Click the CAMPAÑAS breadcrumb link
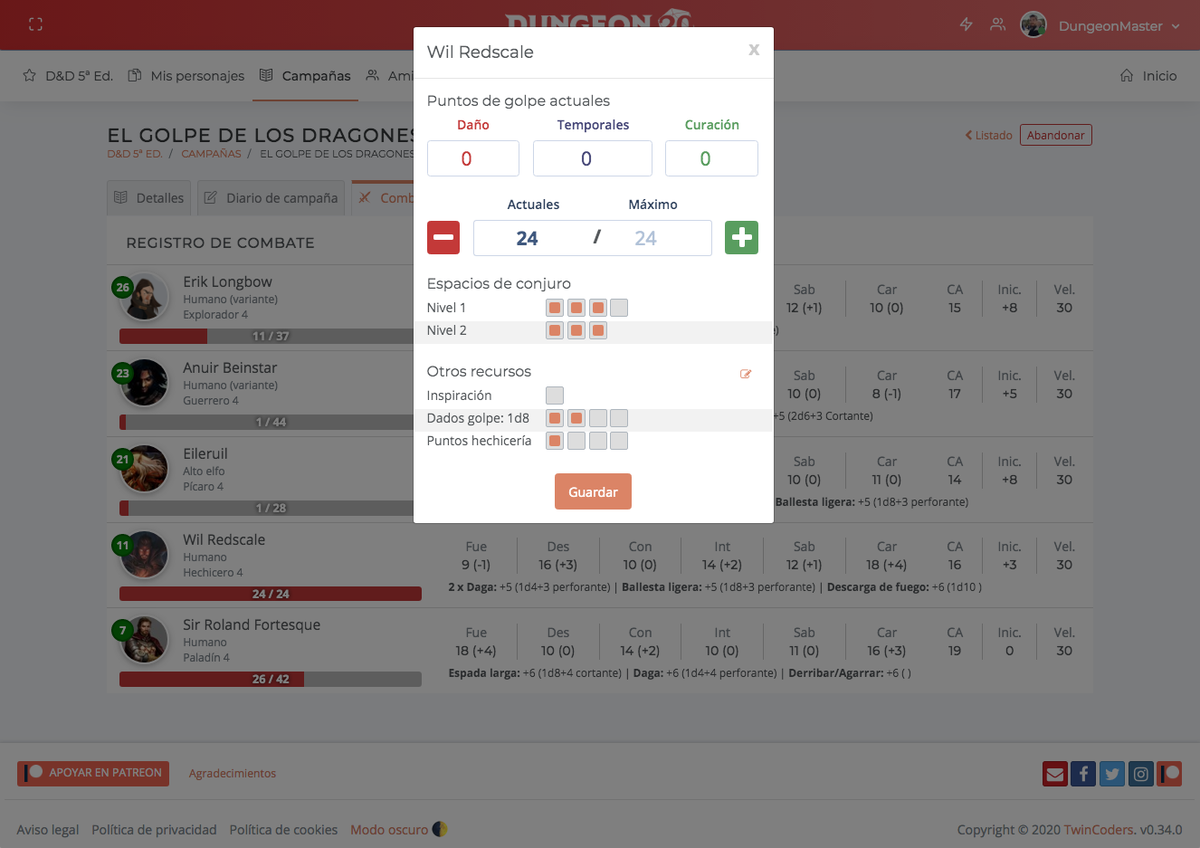This screenshot has width=1200, height=848. pyautogui.click(x=211, y=154)
